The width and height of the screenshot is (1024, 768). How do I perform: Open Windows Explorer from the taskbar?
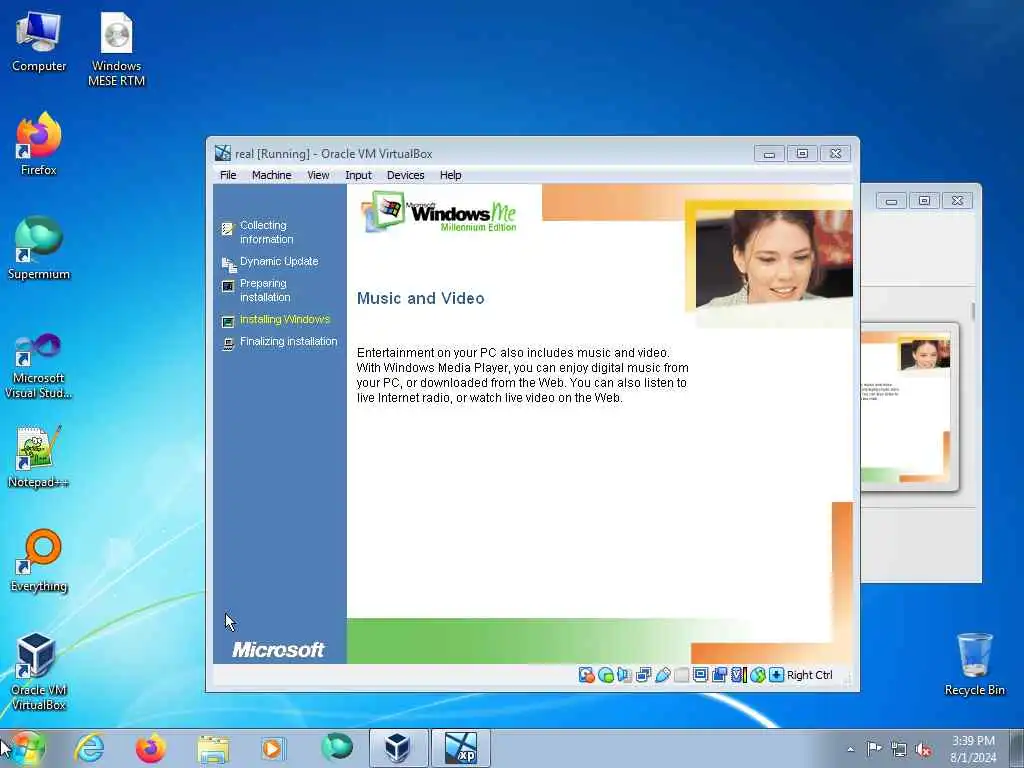coord(213,748)
